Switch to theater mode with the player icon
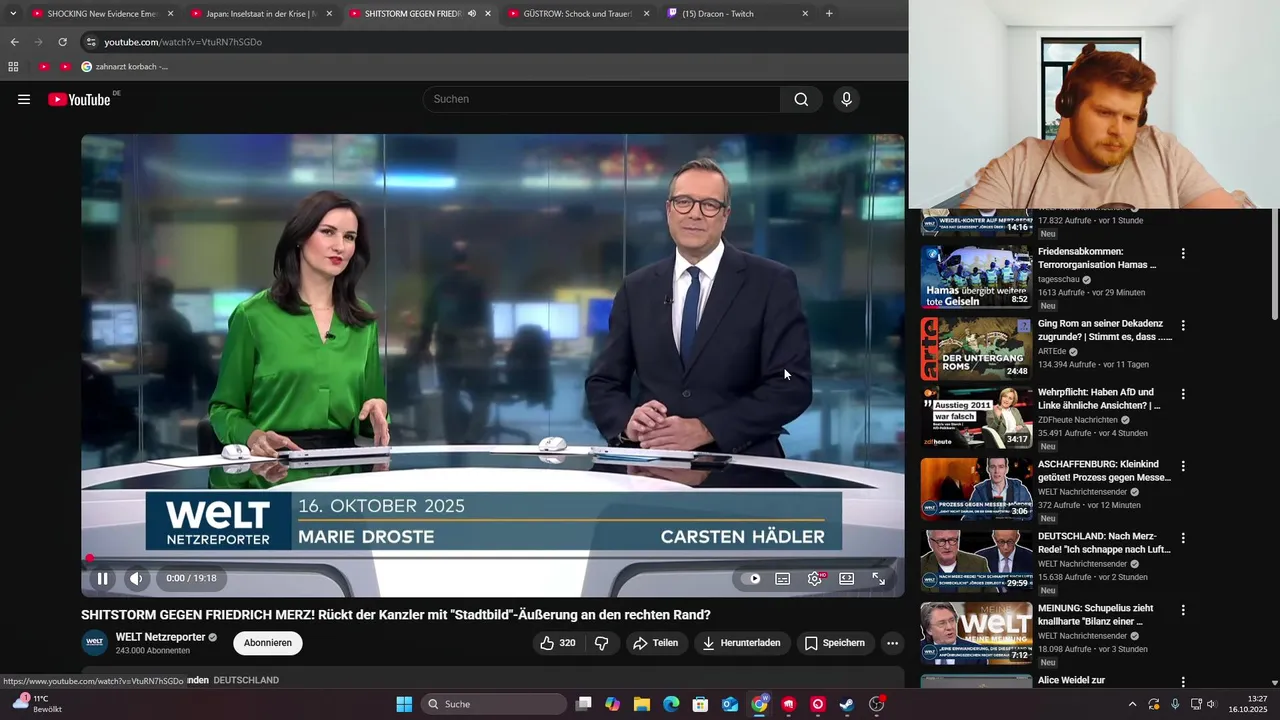The width and height of the screenshot is (1280, 720). (x=847, y=578)
